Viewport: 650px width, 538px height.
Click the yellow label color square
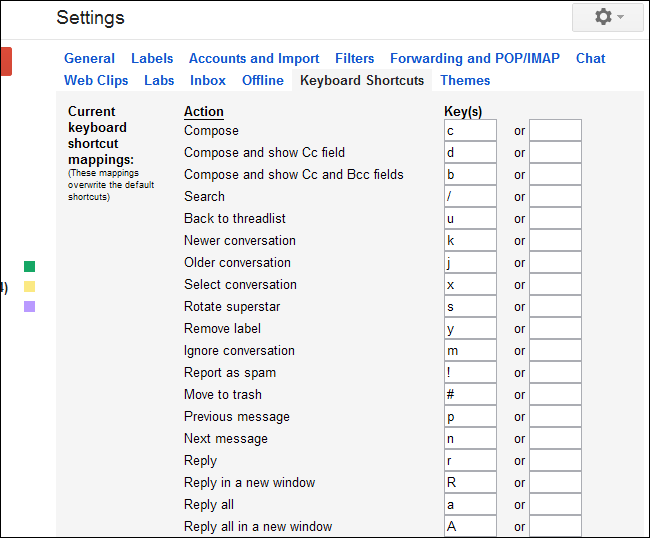pyautogui.click(x=30, y=286)
